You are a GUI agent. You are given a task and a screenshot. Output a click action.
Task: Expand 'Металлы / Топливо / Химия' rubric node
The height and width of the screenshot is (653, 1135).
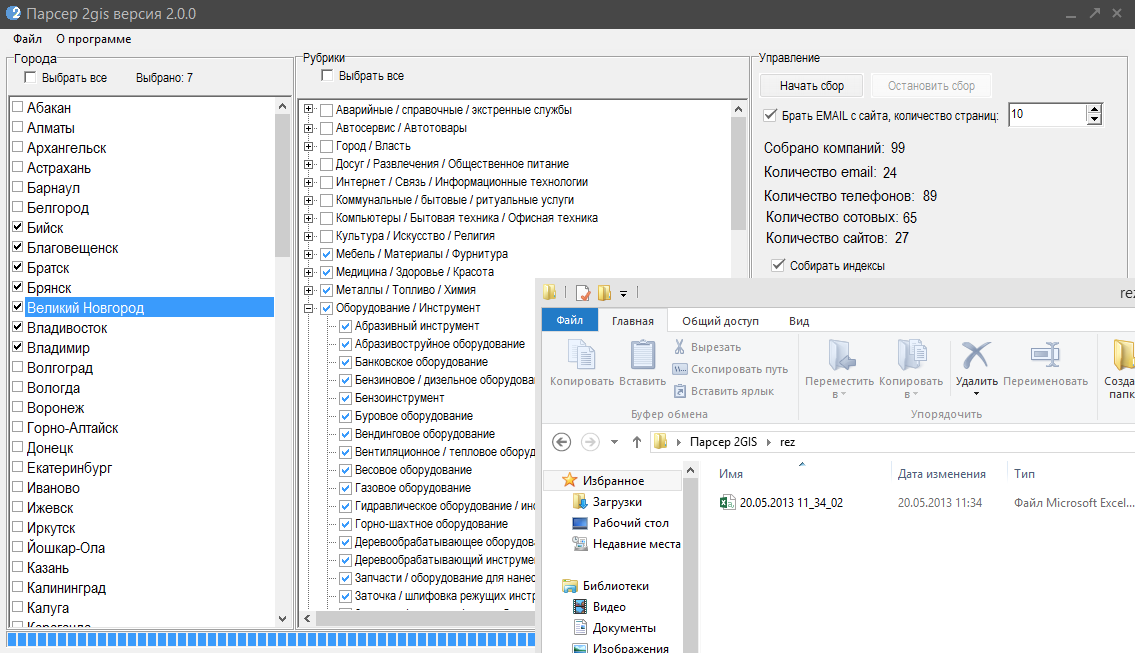(x=309, y=290)
